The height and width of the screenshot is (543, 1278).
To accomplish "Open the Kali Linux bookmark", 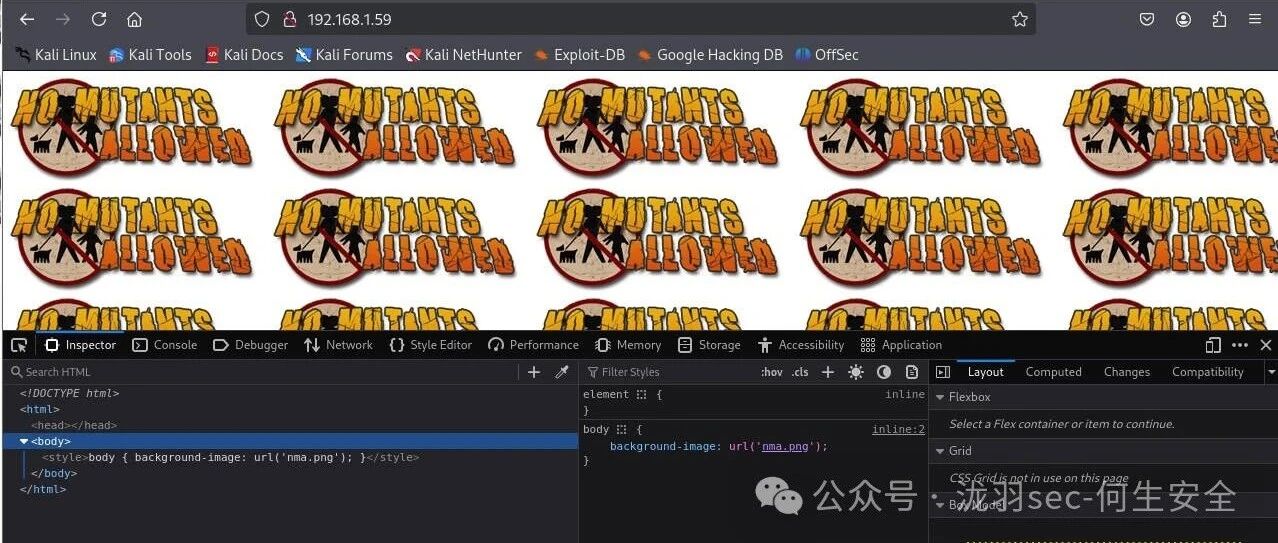I will [56, 55].
